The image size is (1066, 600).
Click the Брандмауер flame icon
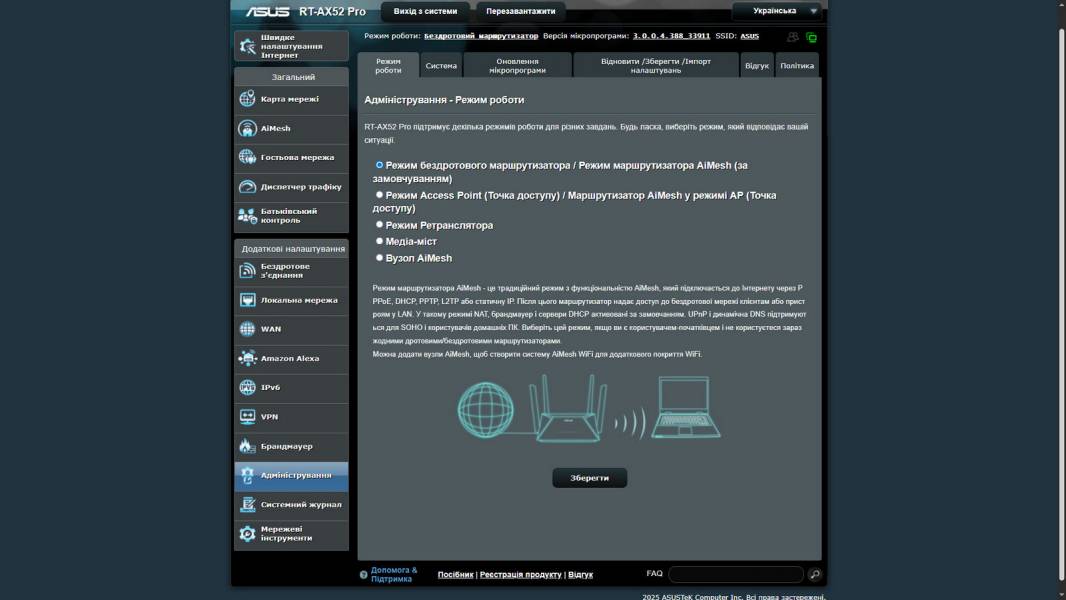click(x=247, y=446)
